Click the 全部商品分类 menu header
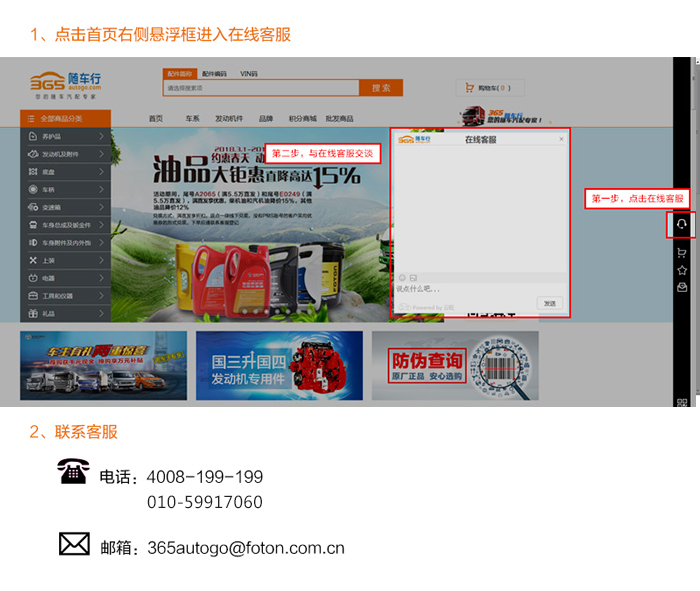This screenshot has width=700, height=591. 66,119
